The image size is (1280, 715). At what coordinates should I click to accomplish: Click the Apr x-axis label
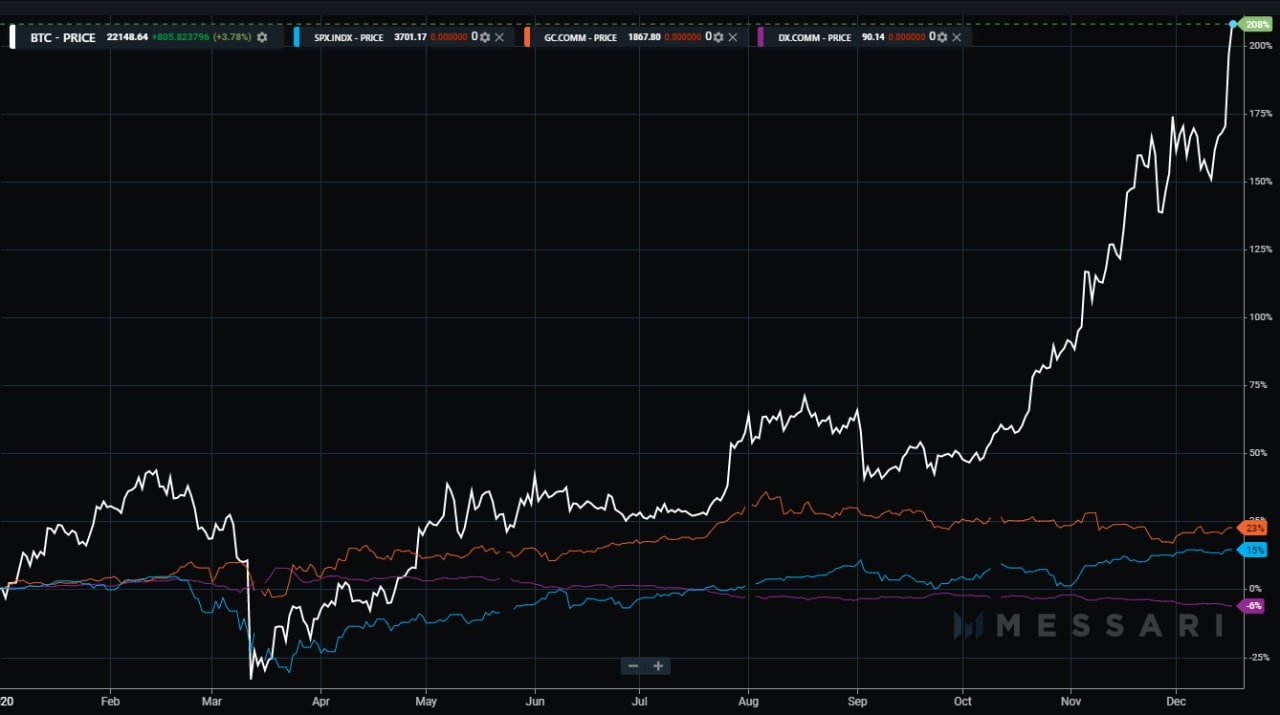(x=320, y=701)
